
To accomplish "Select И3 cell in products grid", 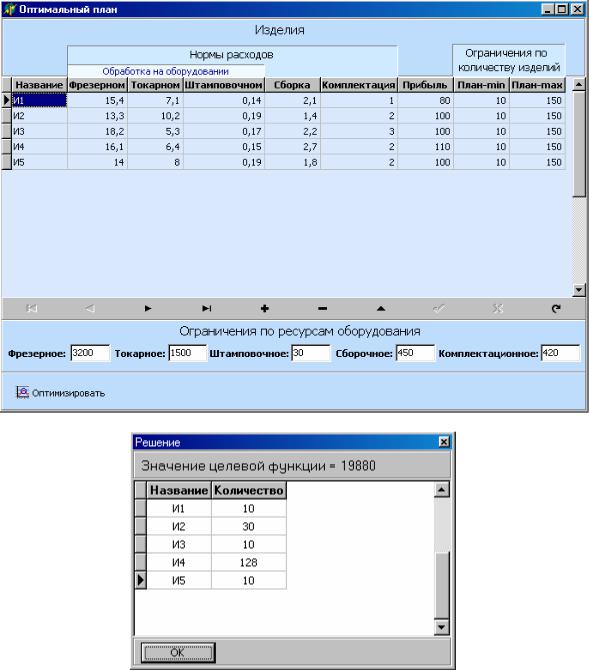I will coord(39,131).
